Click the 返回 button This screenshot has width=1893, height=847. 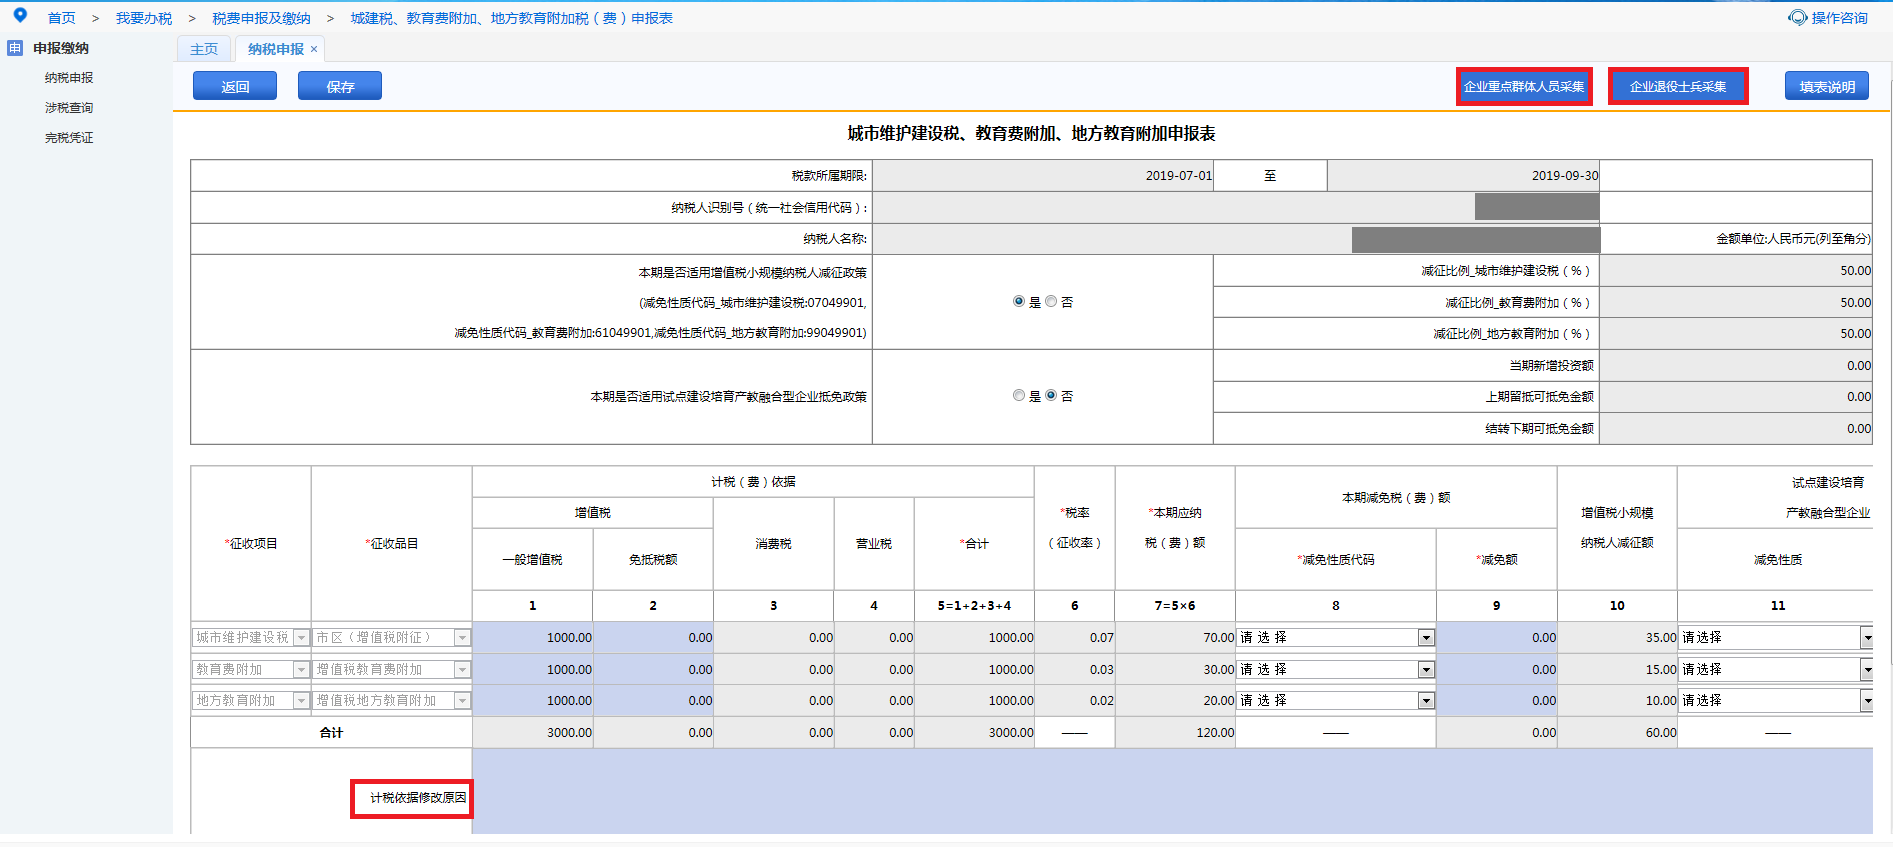tap(235, 86)
